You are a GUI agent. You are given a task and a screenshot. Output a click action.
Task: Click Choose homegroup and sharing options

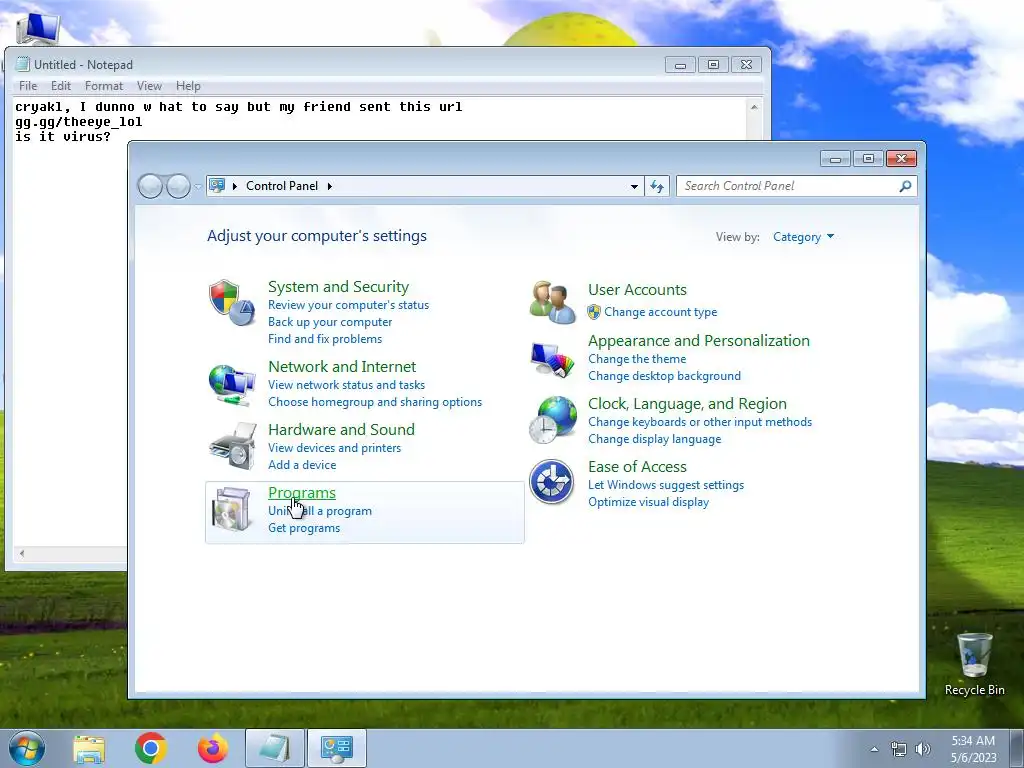pos(375,402)
